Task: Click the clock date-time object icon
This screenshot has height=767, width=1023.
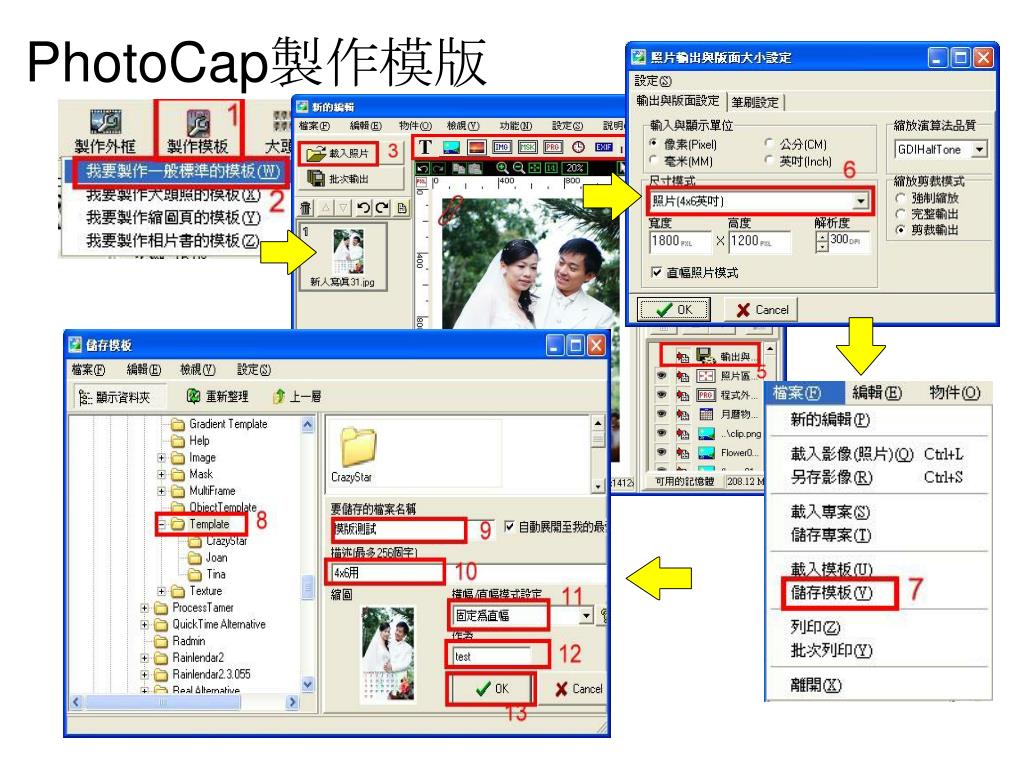Action: point(578,147)
